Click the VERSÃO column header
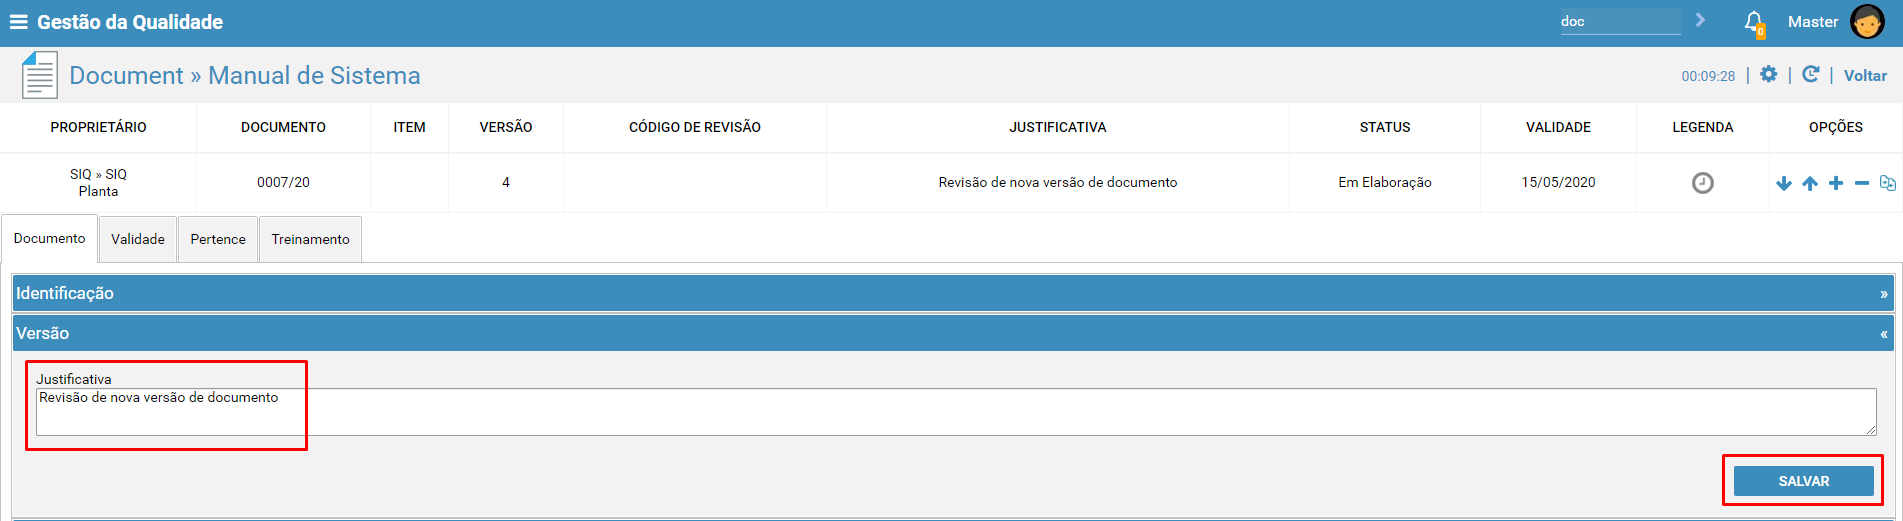 tap(506, 127)
